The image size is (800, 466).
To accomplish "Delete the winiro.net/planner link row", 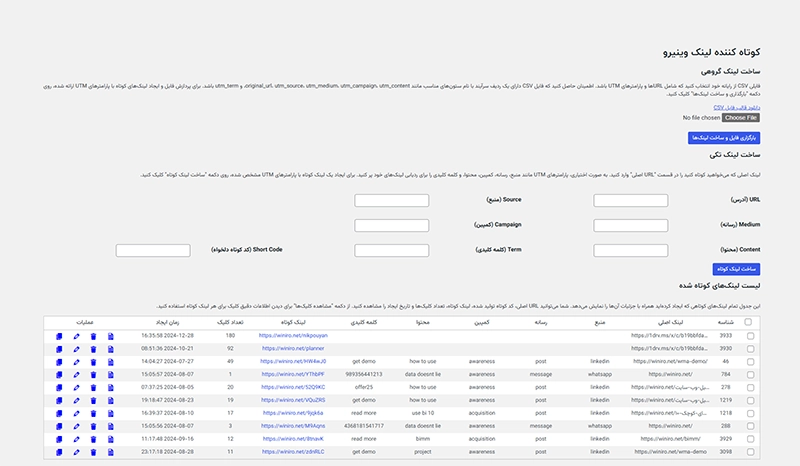I will coord(93,349).
